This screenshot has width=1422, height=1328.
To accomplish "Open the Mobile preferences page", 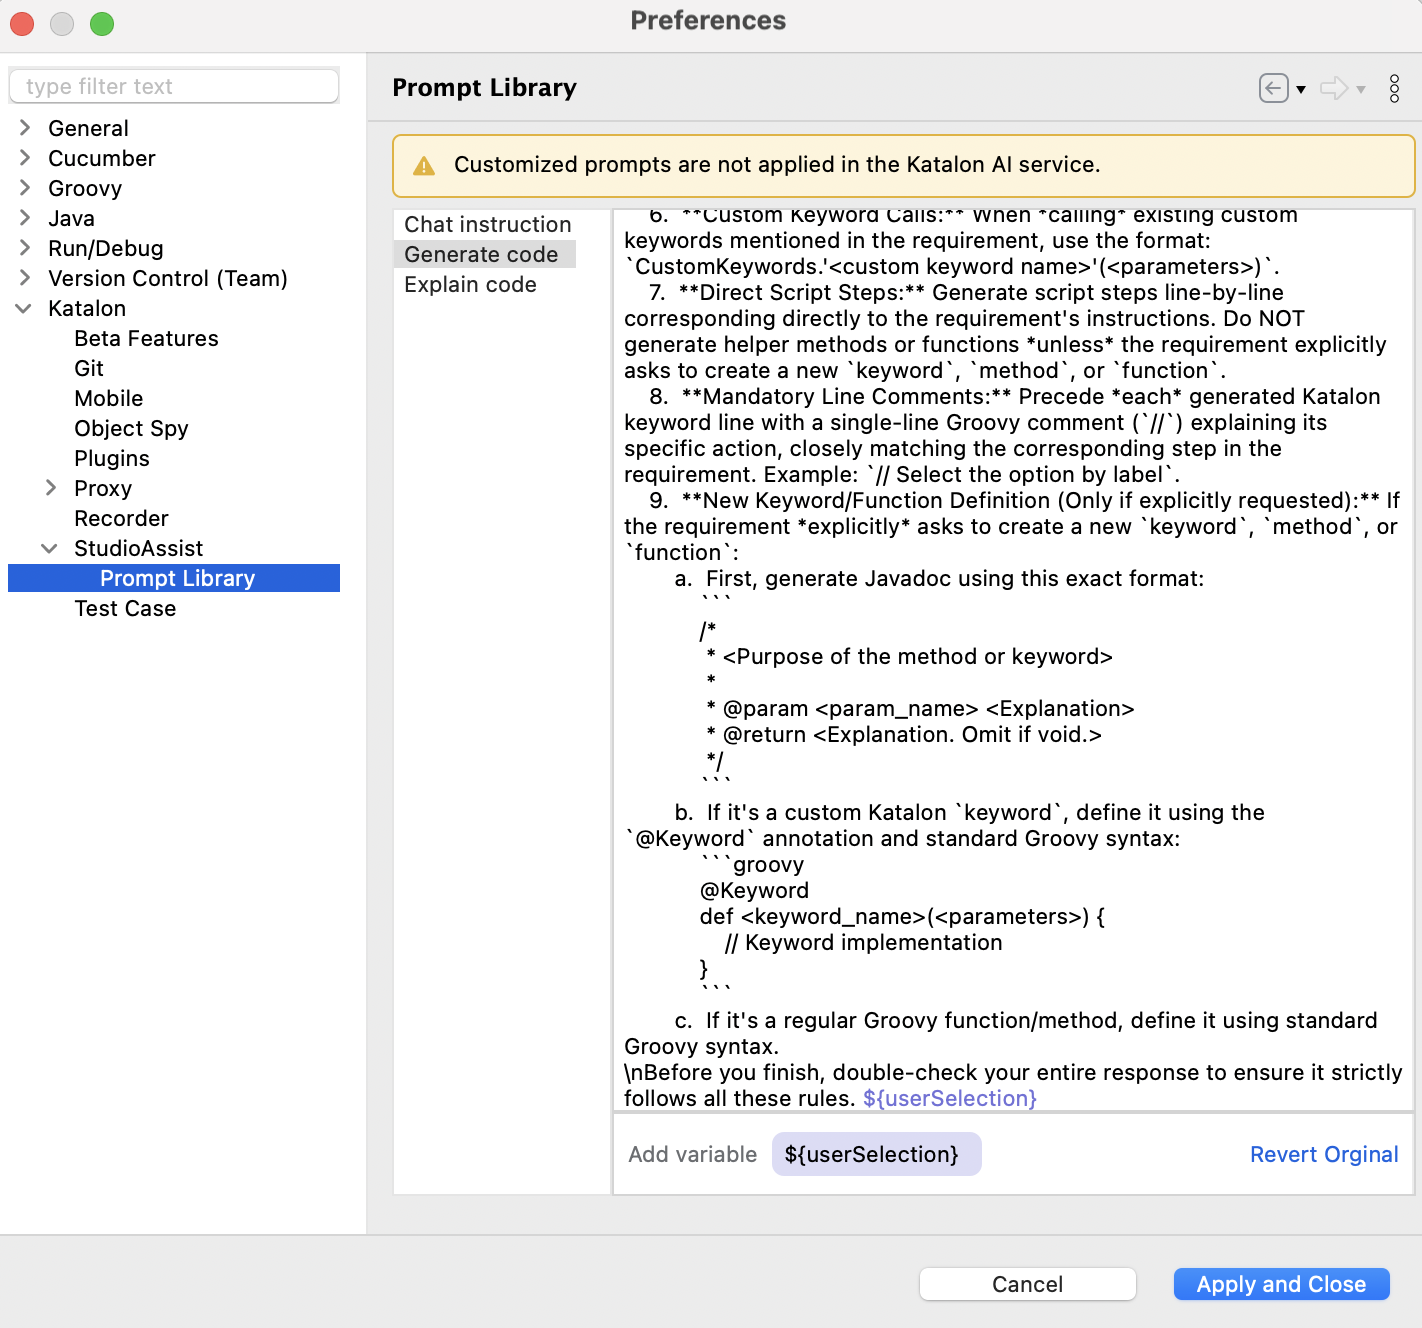I will 109,398.
